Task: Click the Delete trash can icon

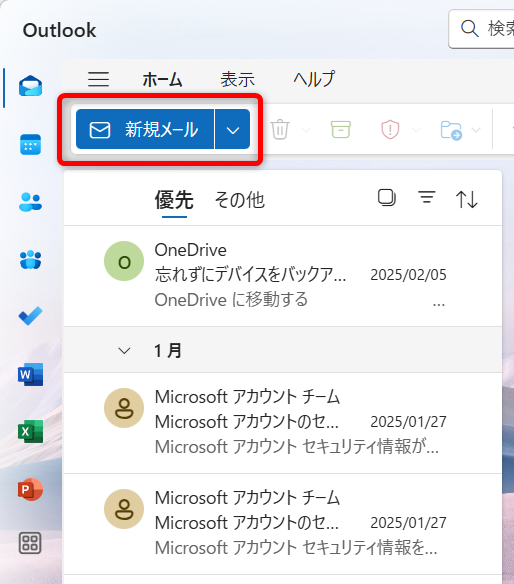Action: pyautogui.click(x=280, y=129)
